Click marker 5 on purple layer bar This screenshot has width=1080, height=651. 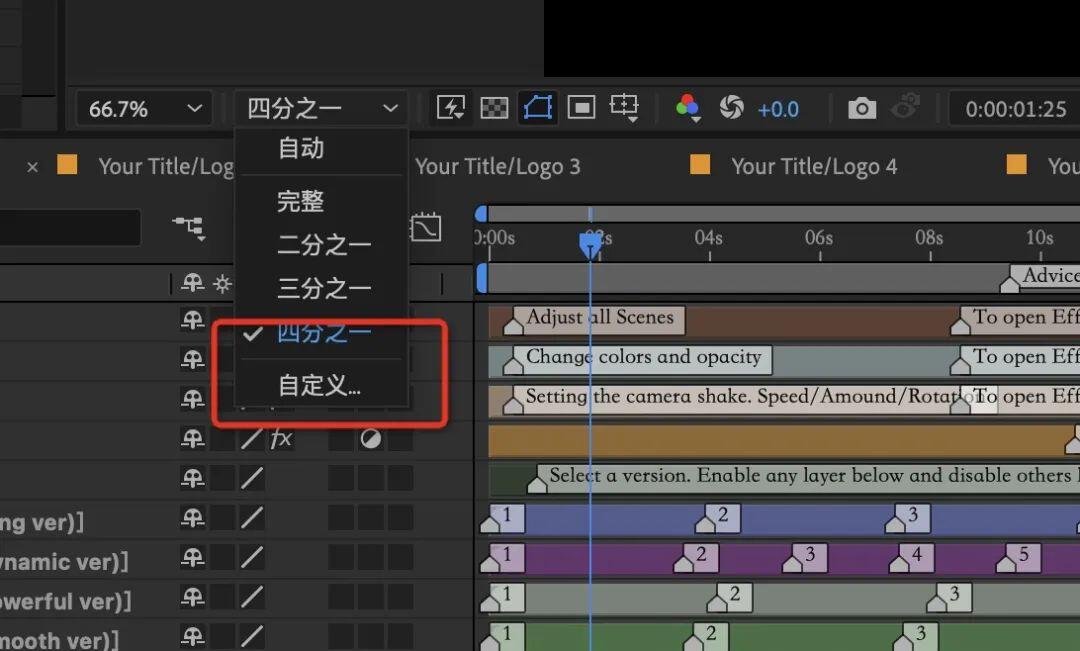(1018, 558)
